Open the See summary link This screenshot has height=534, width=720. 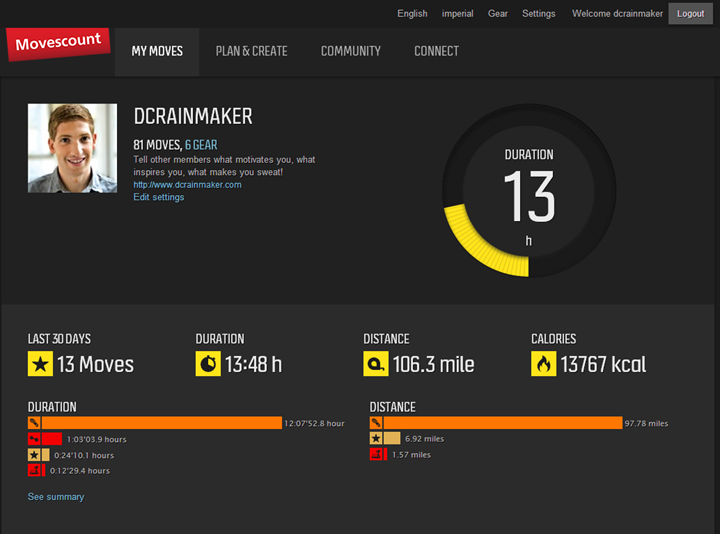coord(56,497)
